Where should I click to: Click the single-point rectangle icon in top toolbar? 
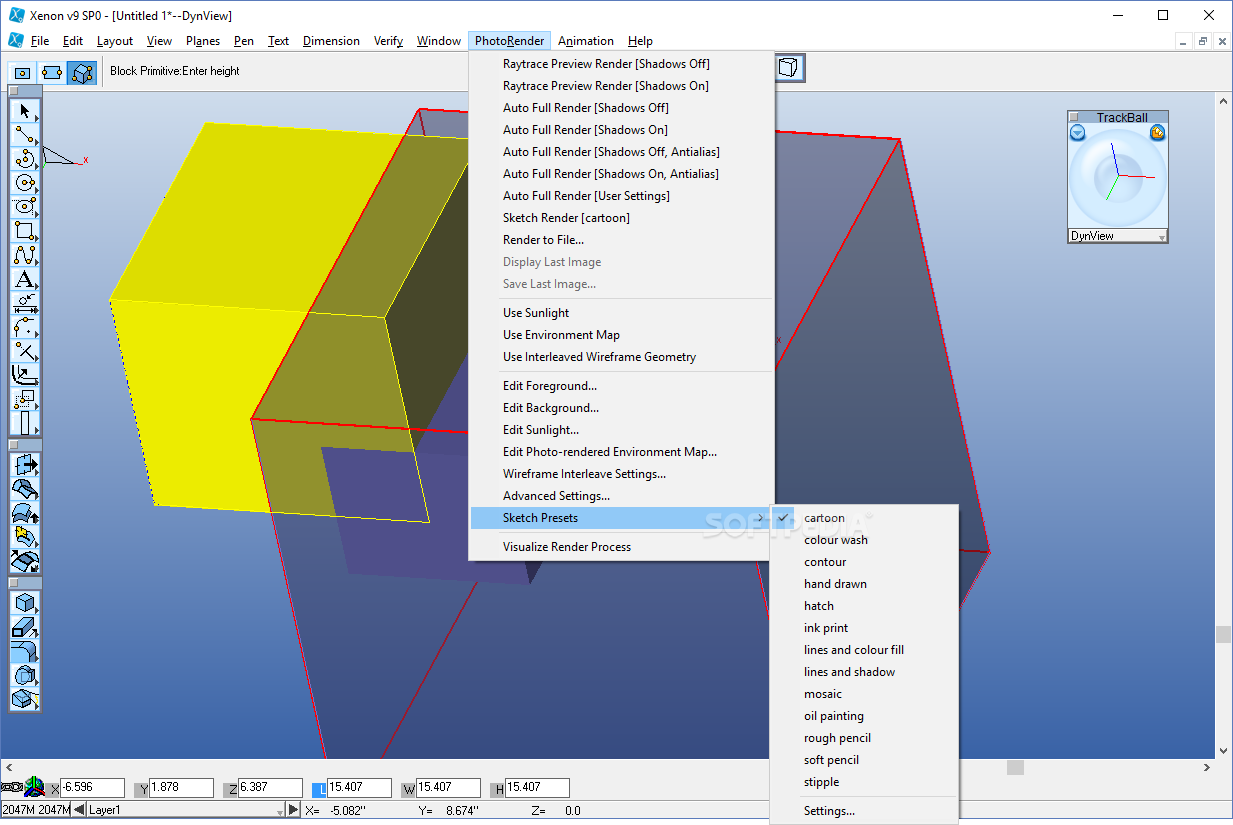[x=22, y=72]
